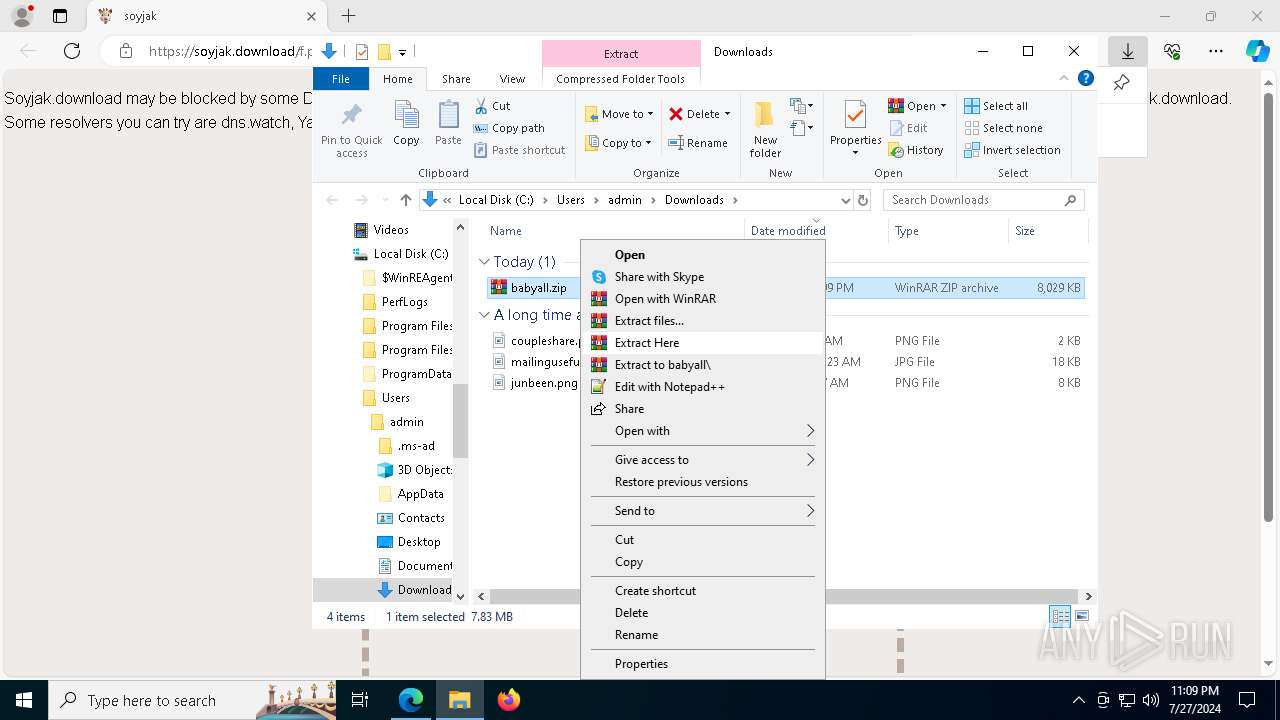Viewport: 1280px width, 720px height.
Task: Click the Copy ribbon icon
Action: tap(406, 124)
